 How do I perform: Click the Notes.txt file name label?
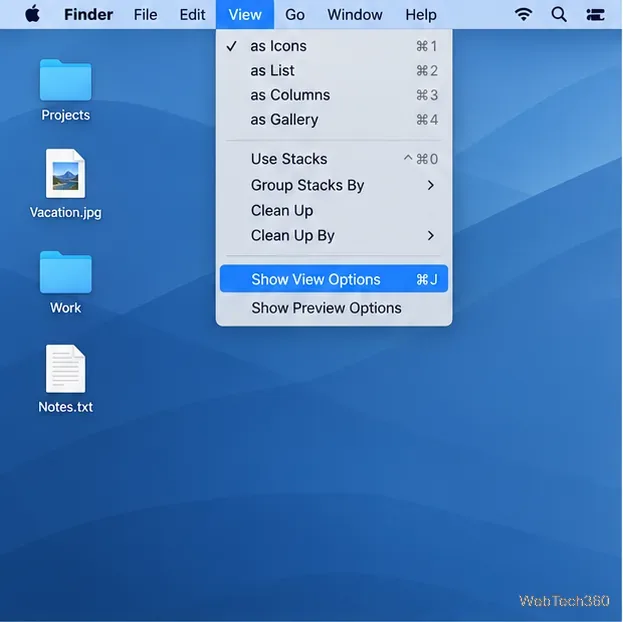[66, 407]
